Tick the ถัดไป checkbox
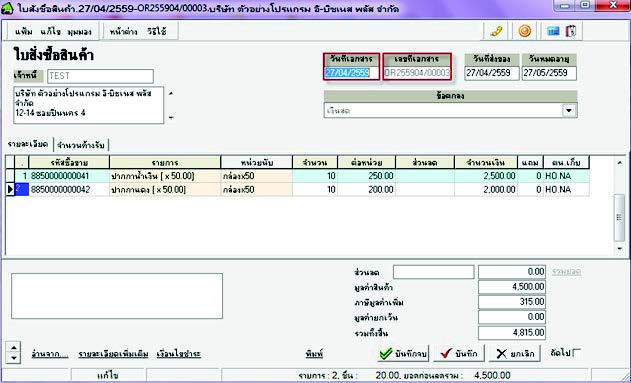Screen dimensions: 631x383 576,353
